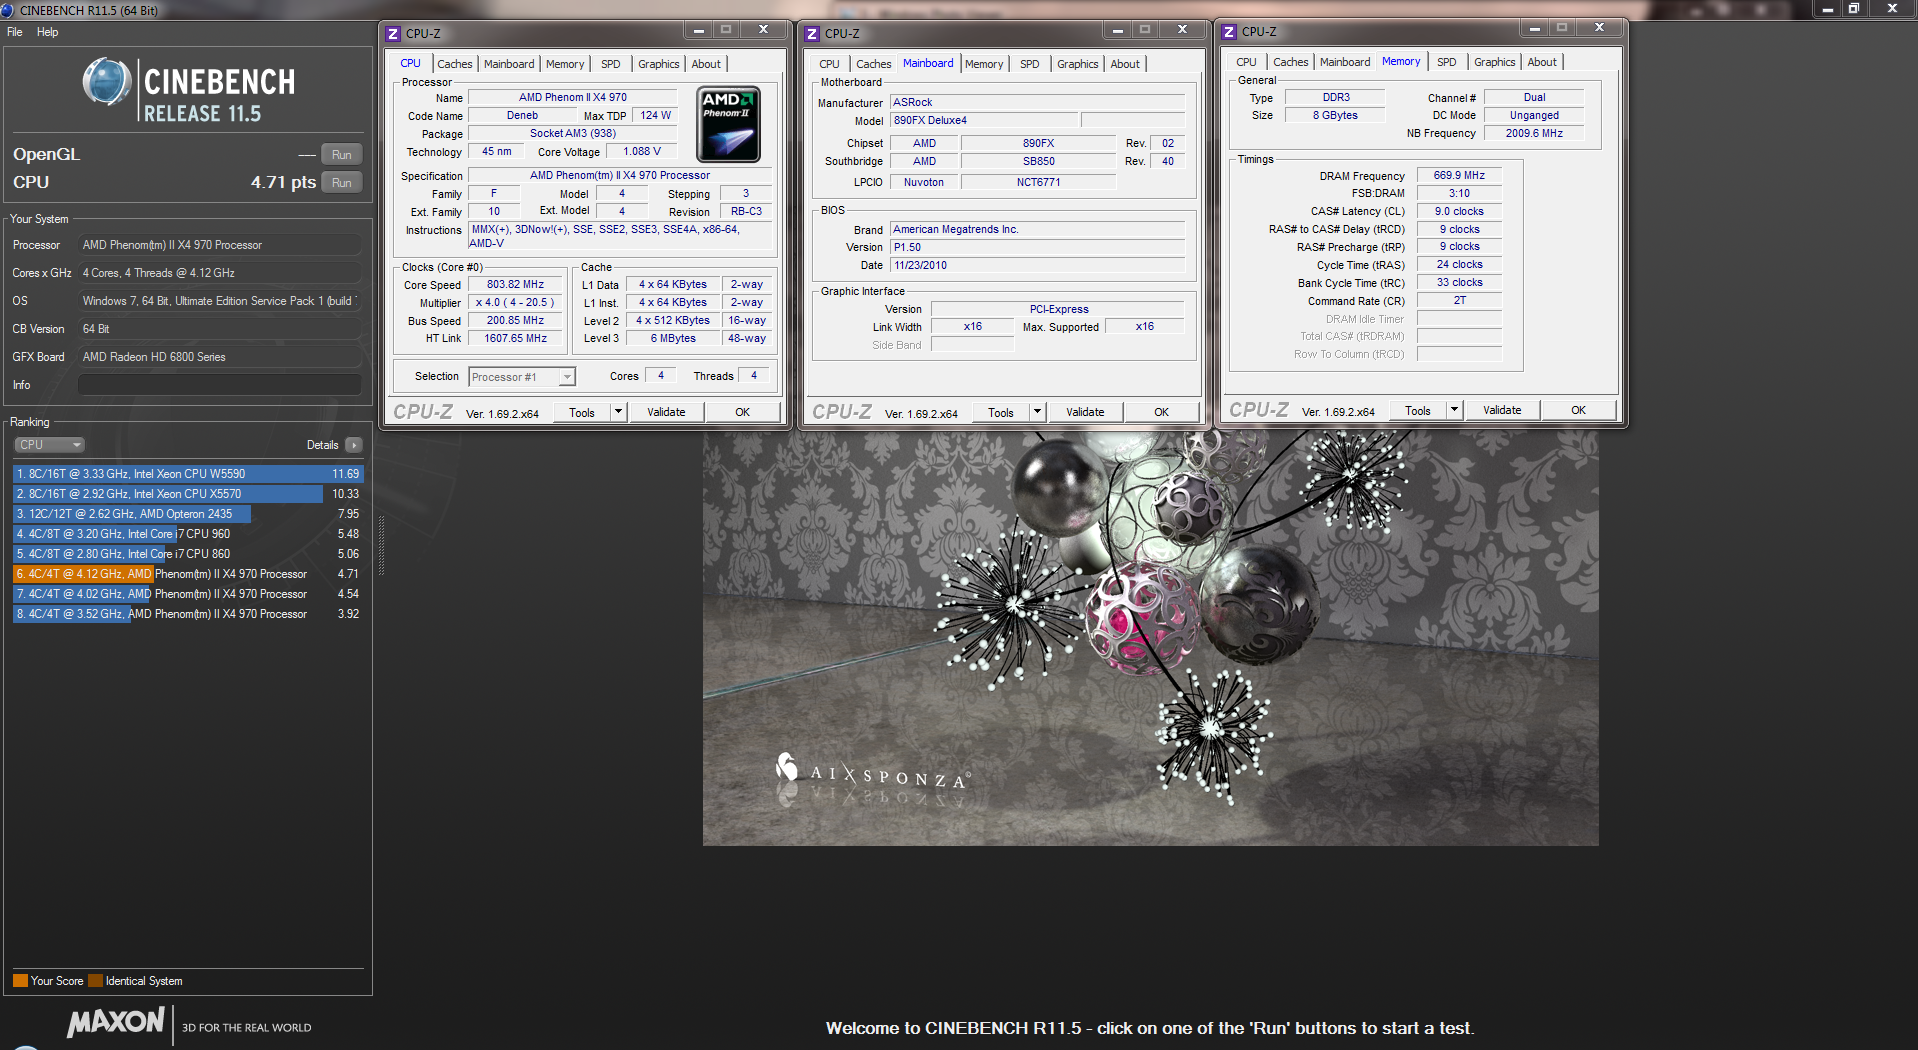The height and width of the screenshot is (1050, 1918).
Task: Select ranking row Intel Core i7 CPU 860
Action: click(x=188, y=554)
